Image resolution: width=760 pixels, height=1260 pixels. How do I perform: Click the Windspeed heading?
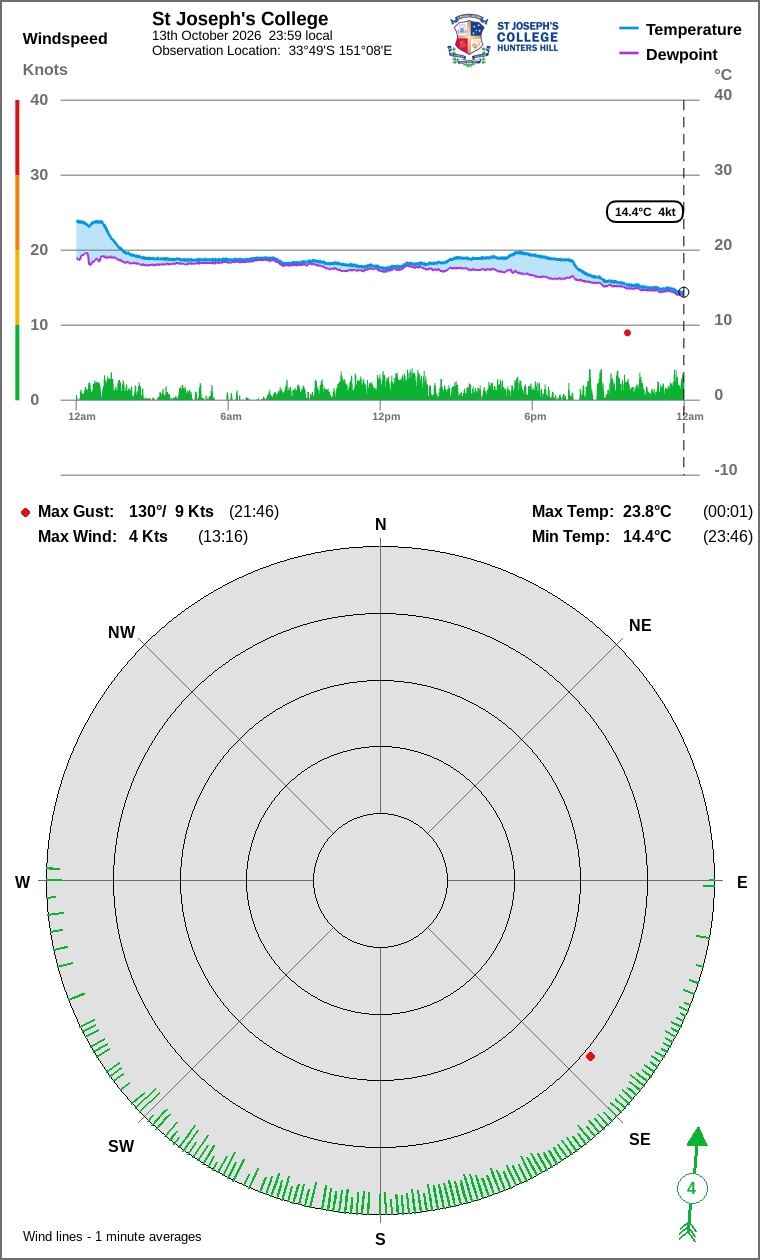click(x=65, y=39)
